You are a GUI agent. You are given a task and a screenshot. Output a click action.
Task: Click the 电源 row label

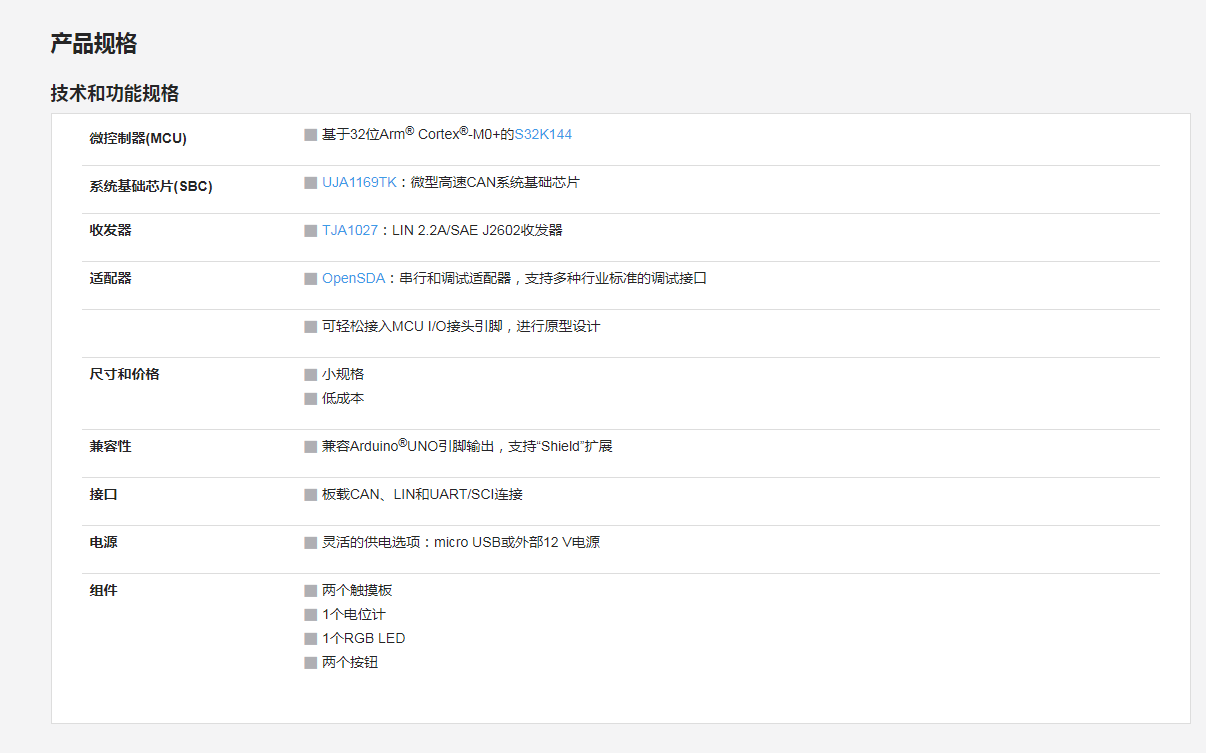[x=102, y=542]
